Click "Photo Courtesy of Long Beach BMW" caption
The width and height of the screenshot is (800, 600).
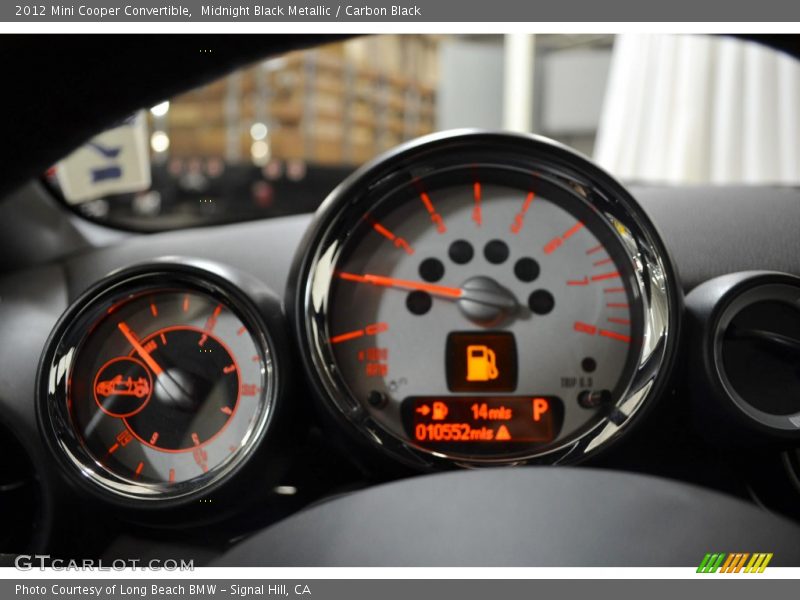tap(116, 590)
